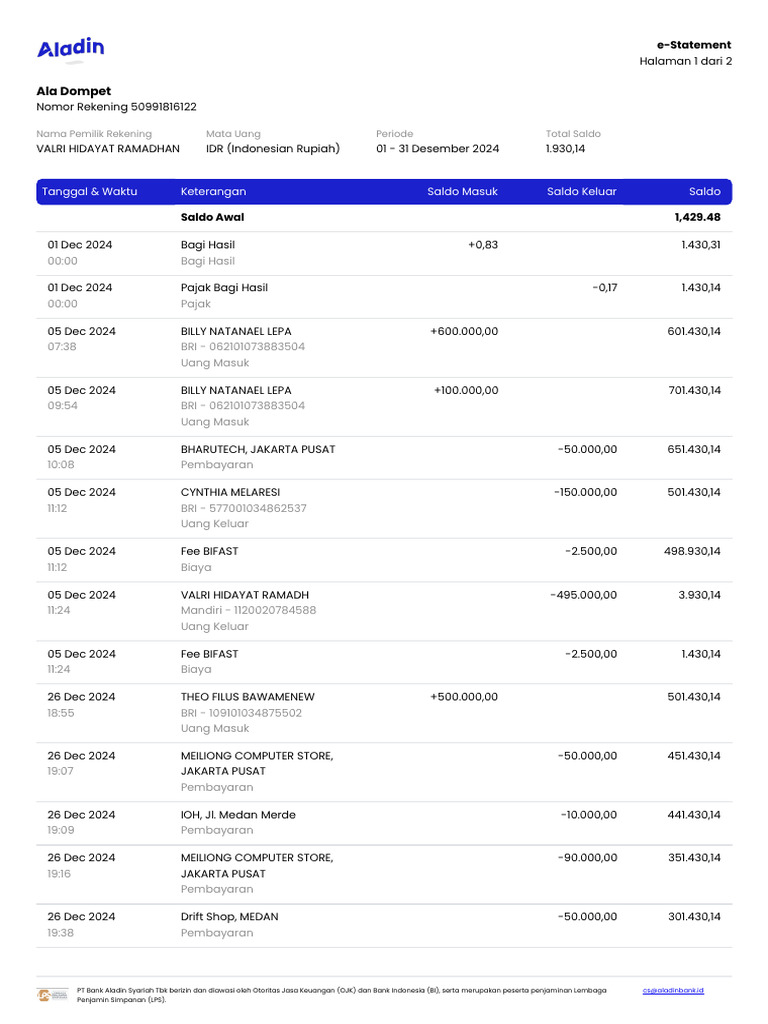Click the +600.000,00 incoming amount
This screenshot has width=768, height=1024.
click(464, 331)
